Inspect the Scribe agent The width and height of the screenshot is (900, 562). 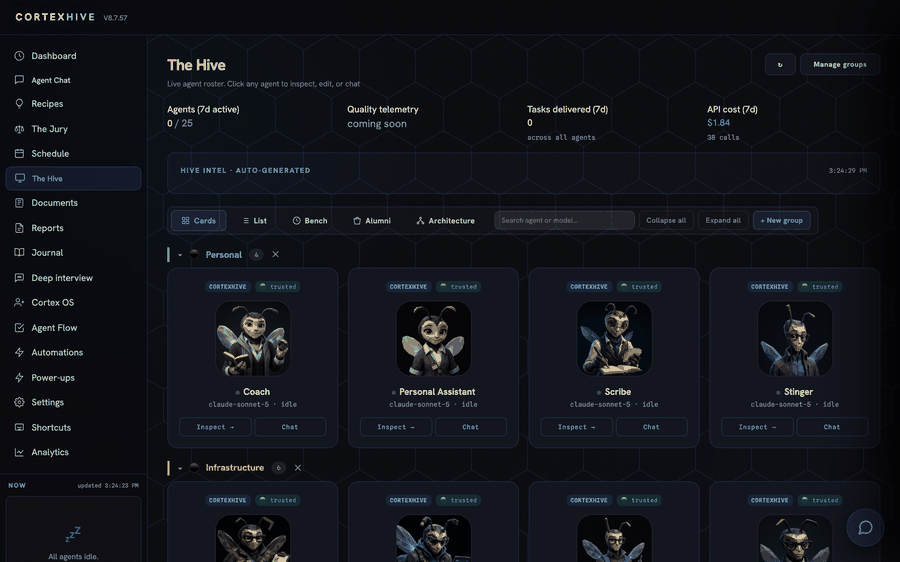coord(577,427)
